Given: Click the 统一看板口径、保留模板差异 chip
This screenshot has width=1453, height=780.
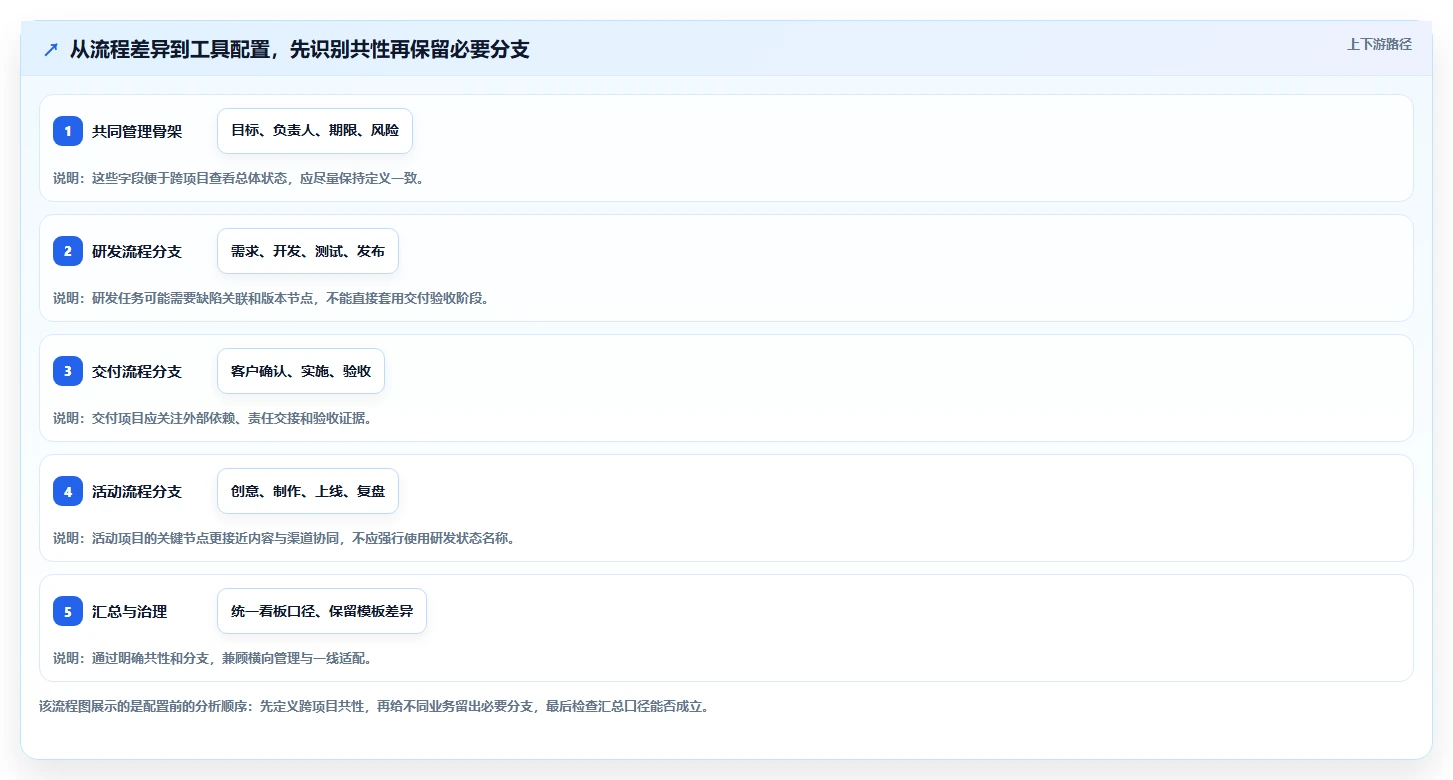Looking at the screenshot, I should tap(322, 611).
